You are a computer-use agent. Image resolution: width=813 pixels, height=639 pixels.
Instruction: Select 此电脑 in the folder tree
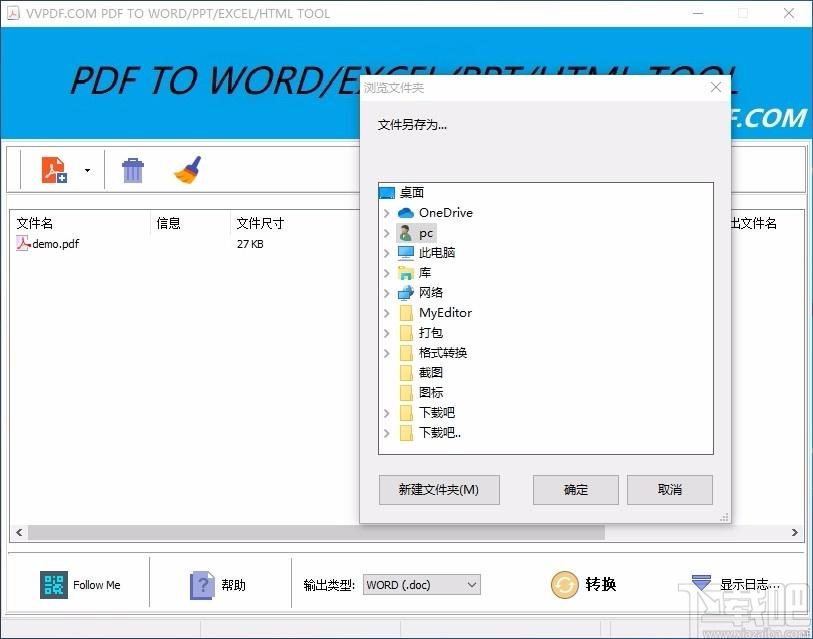pyautogui.click(x=437, y=253)
